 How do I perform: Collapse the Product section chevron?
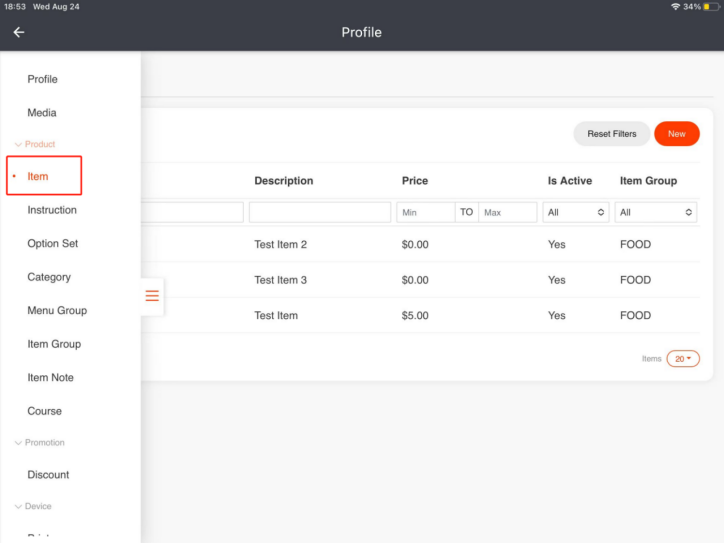(18, 145)
